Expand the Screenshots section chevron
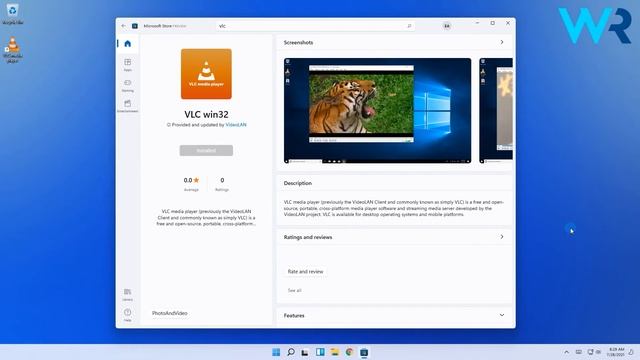The height and width of the screenshot is (360, 640). [x=502, y=42]
